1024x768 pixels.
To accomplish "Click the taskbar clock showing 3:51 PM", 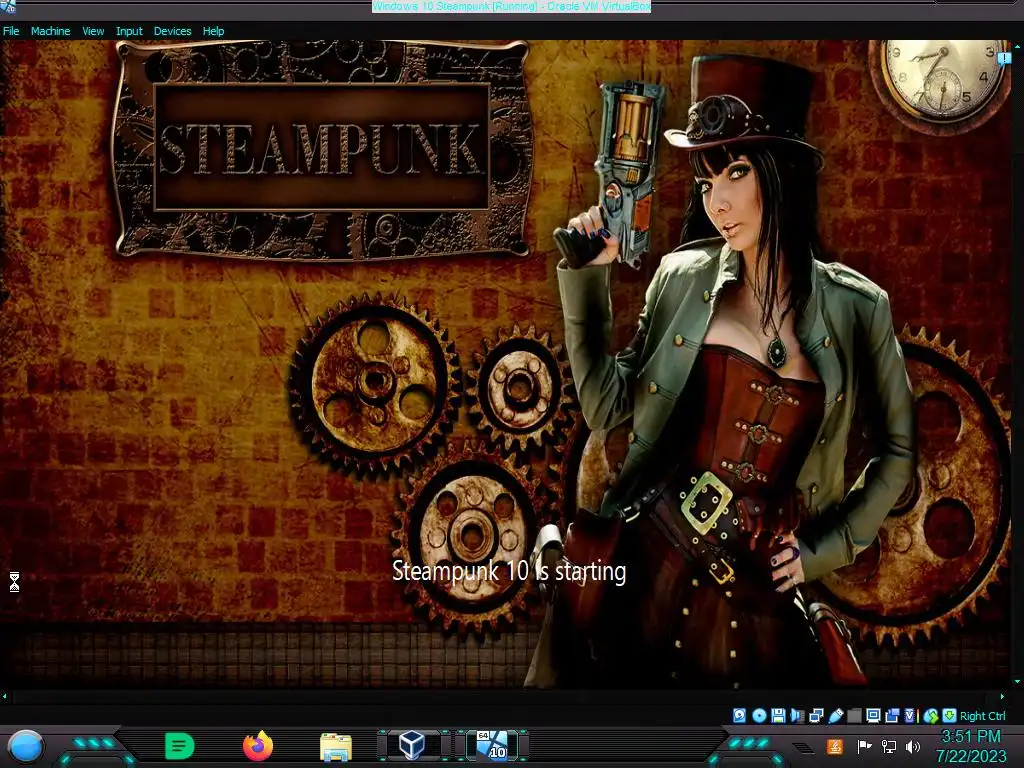I will pyautogui.click(x=971, y=737).
